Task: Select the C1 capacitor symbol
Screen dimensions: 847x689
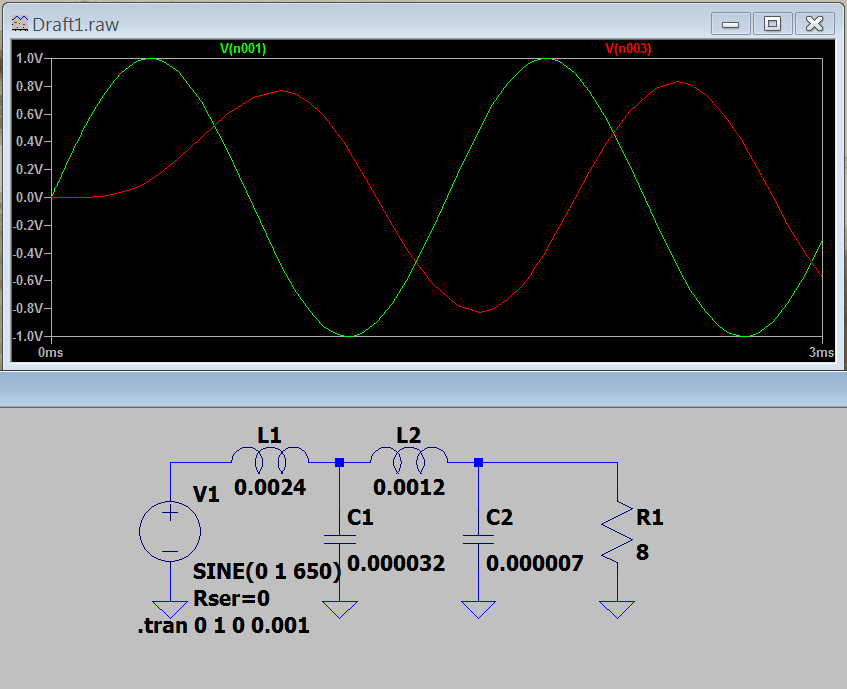Action: (x=340, y=539)
